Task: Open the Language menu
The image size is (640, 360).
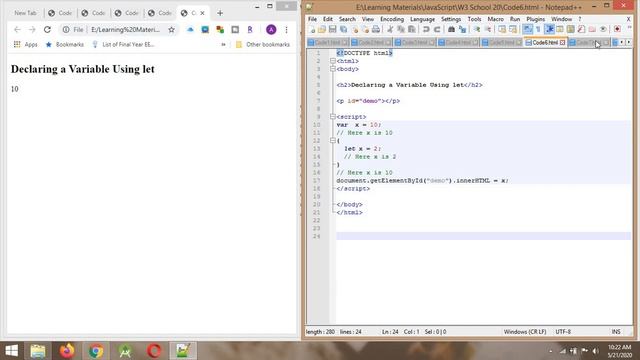Action: pyautogui.click(x=422, y=19)
